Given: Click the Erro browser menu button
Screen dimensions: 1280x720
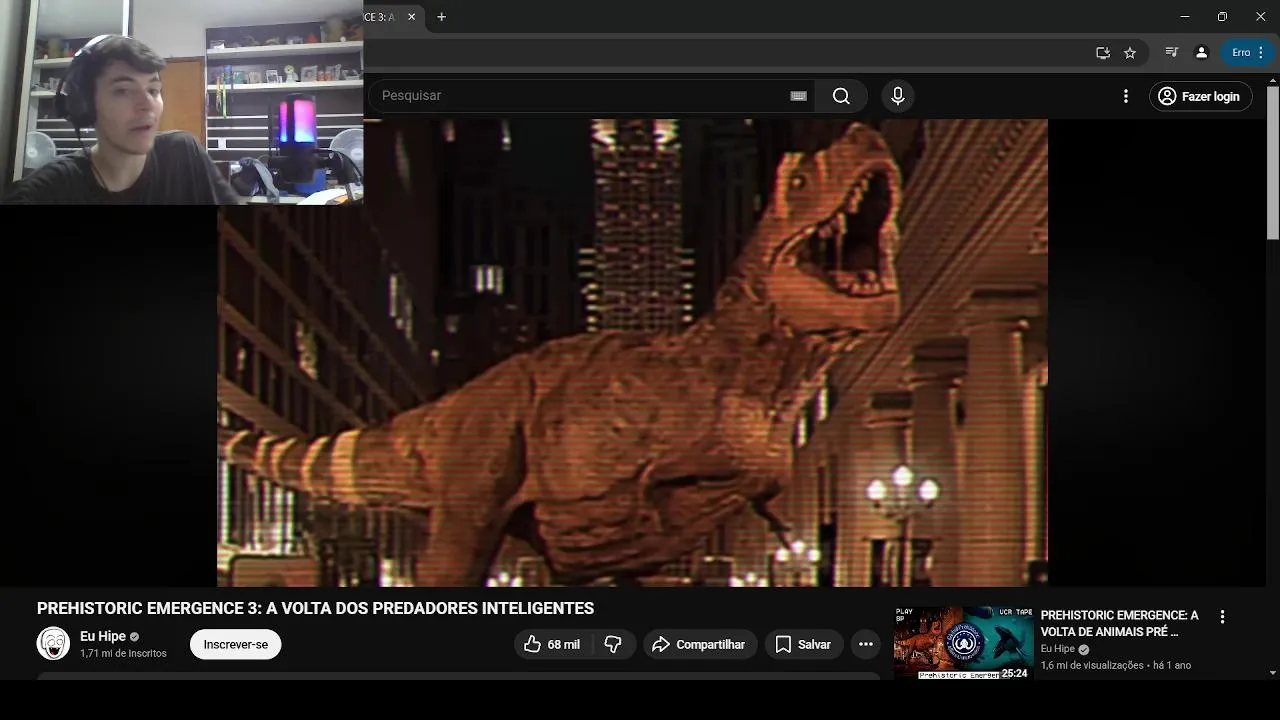Looking at the screenshot, I should [x=1248, y=53].
